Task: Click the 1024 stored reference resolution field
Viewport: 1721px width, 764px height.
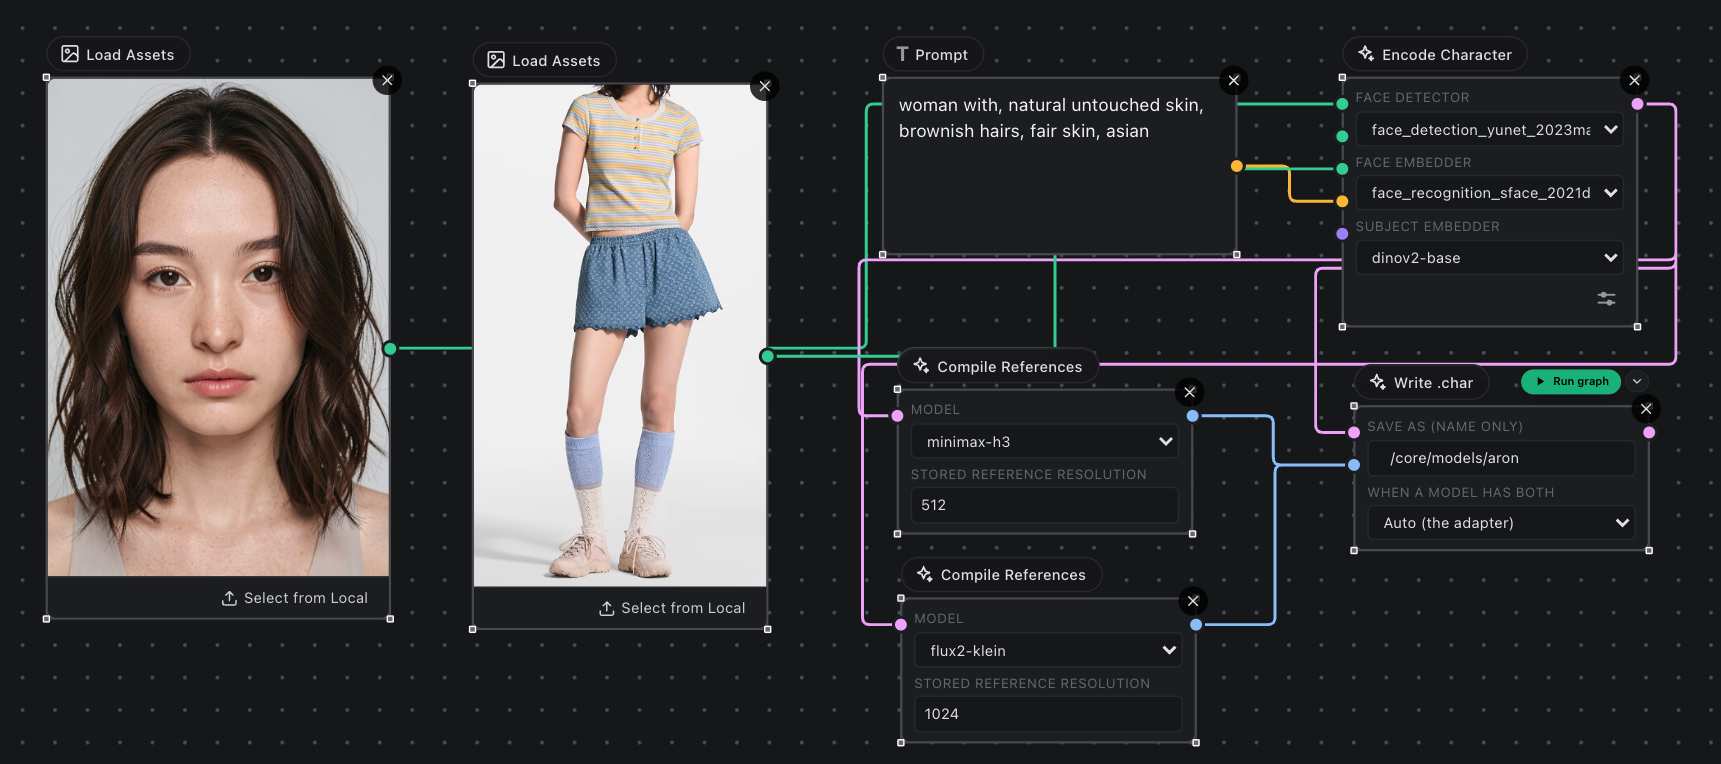Action: click(1048, 714)
